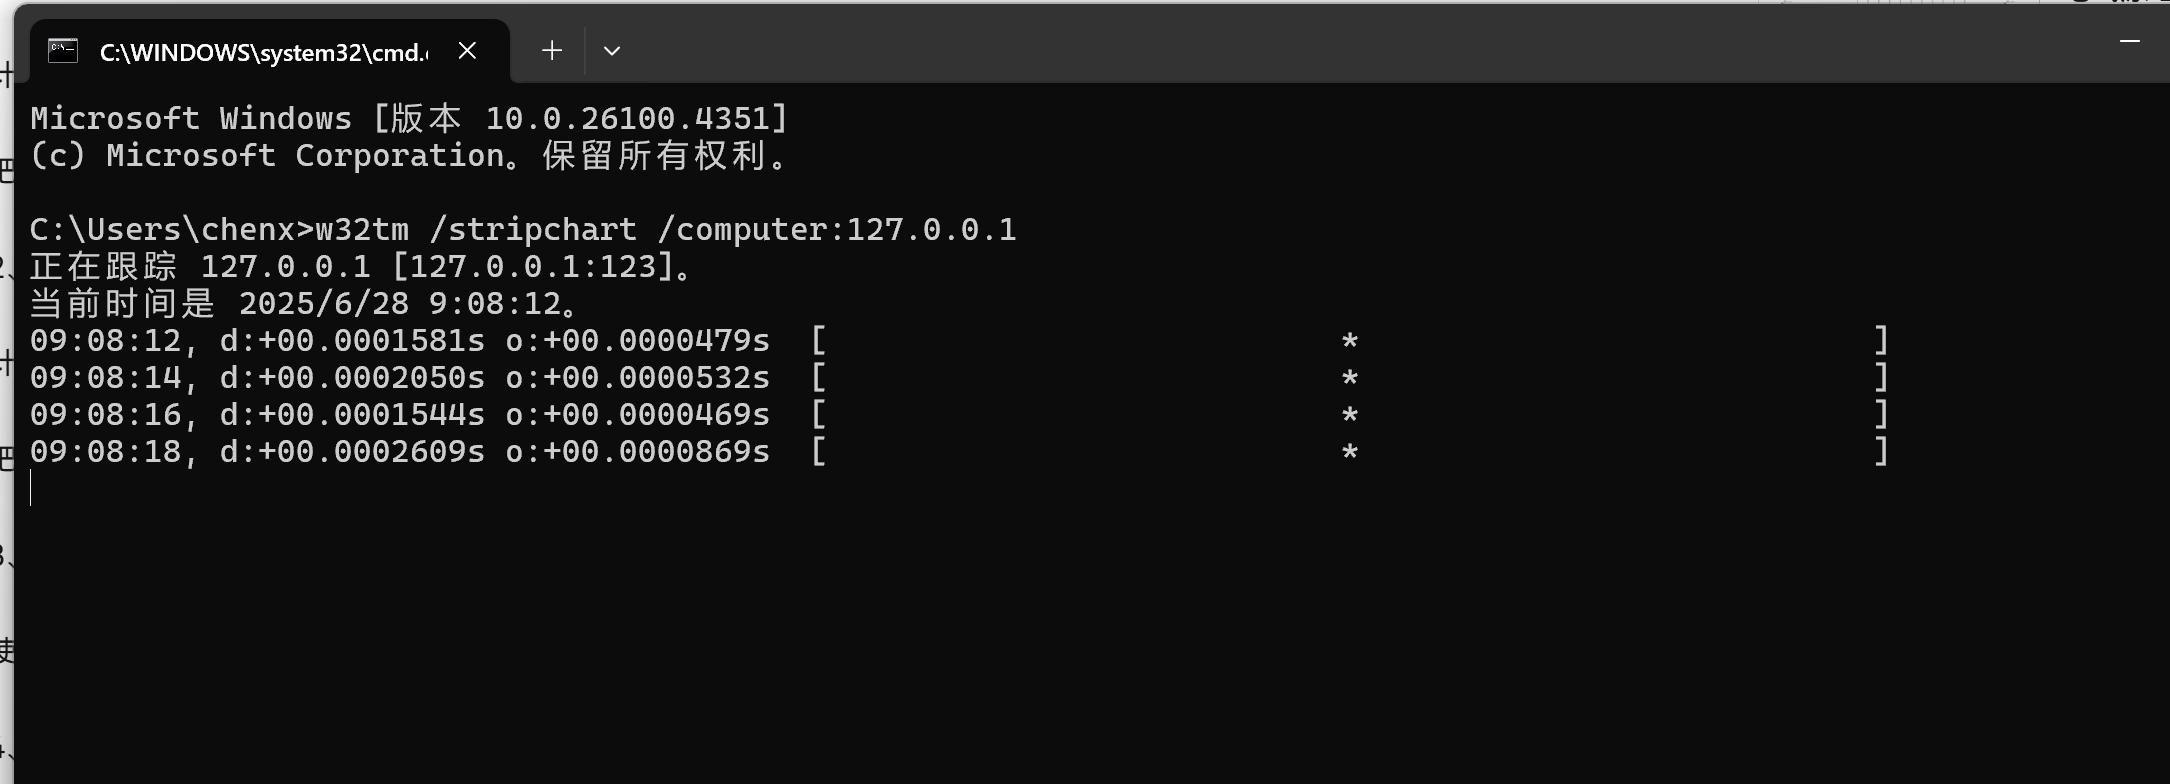Click the current time 2025/6/28 line

click(304, 303)
